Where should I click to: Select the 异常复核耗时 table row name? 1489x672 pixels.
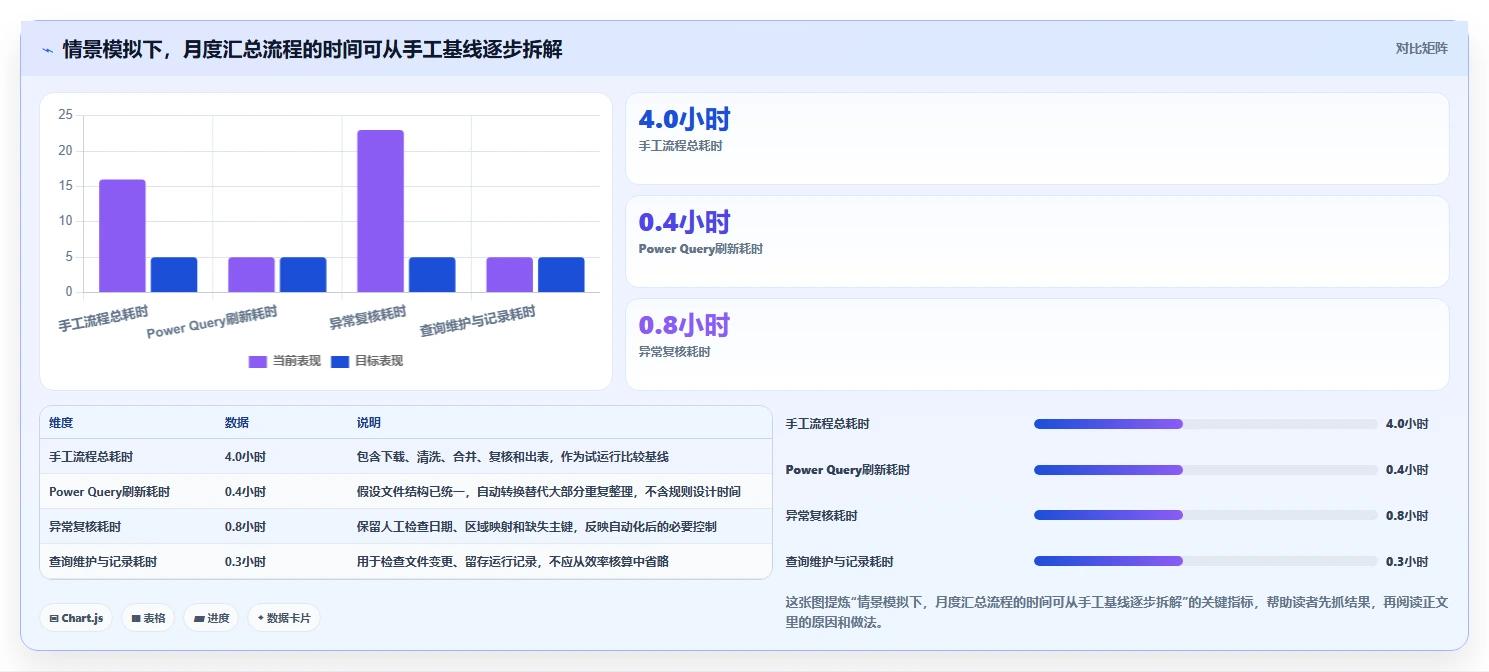point(85,527)
